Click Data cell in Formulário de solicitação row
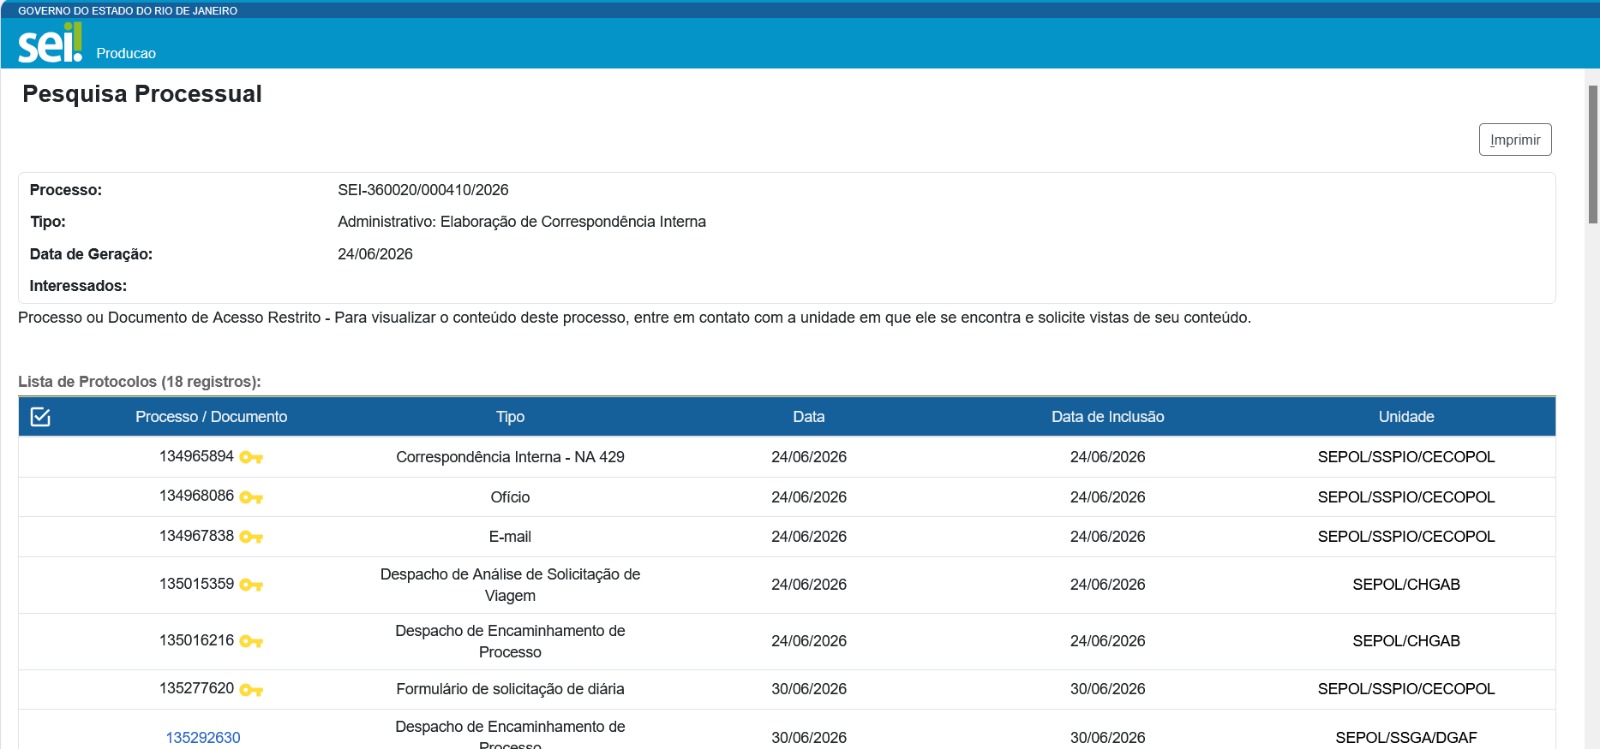 tap(809, 689)
